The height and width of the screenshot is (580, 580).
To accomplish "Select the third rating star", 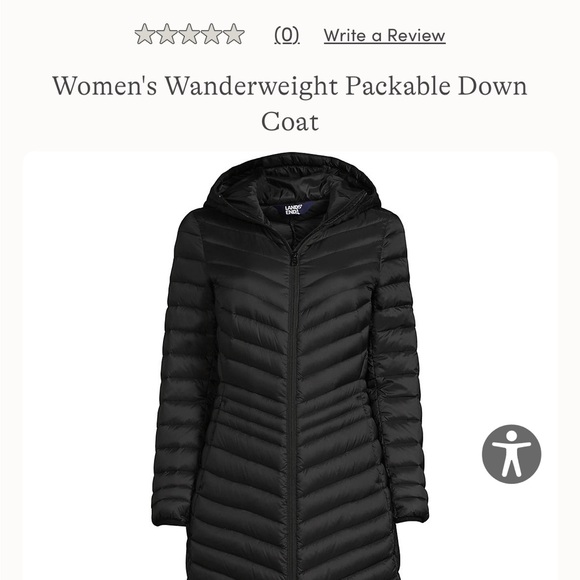I will tap(189, 34).
